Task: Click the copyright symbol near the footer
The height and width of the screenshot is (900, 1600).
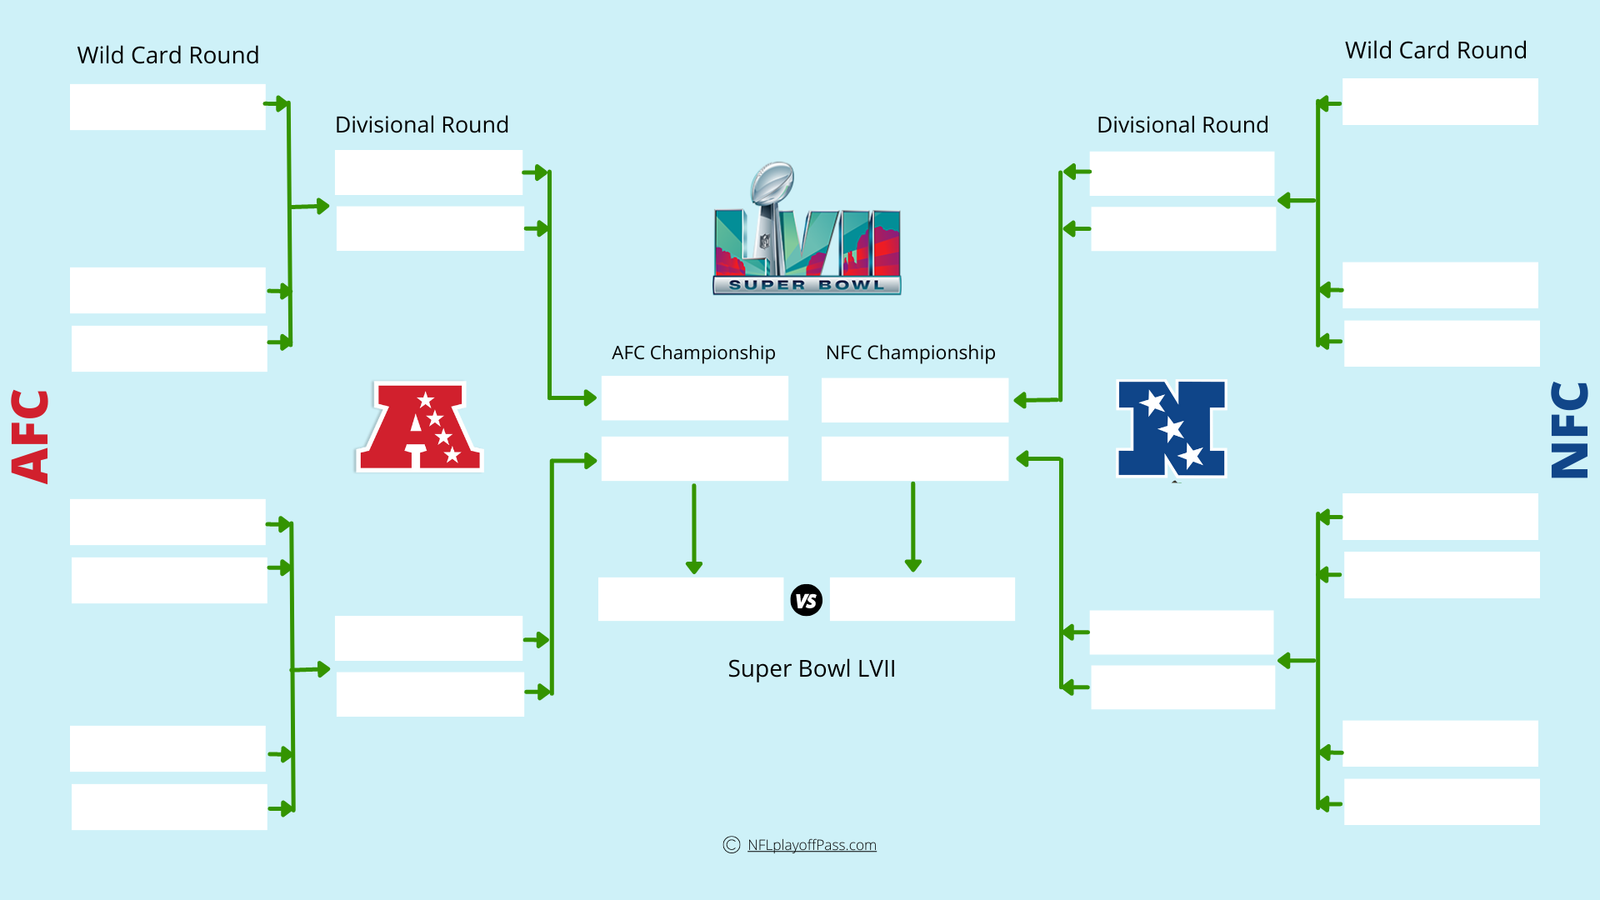Action: coord(731,845)
